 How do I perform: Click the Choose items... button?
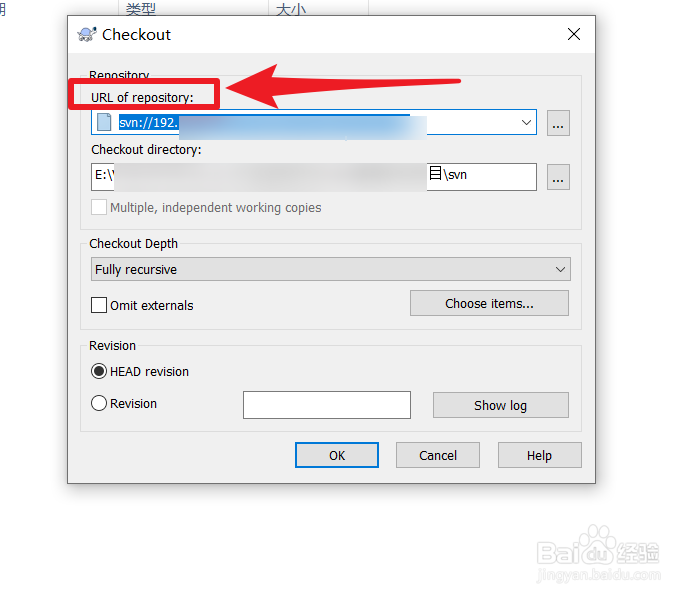click(489, 303)
